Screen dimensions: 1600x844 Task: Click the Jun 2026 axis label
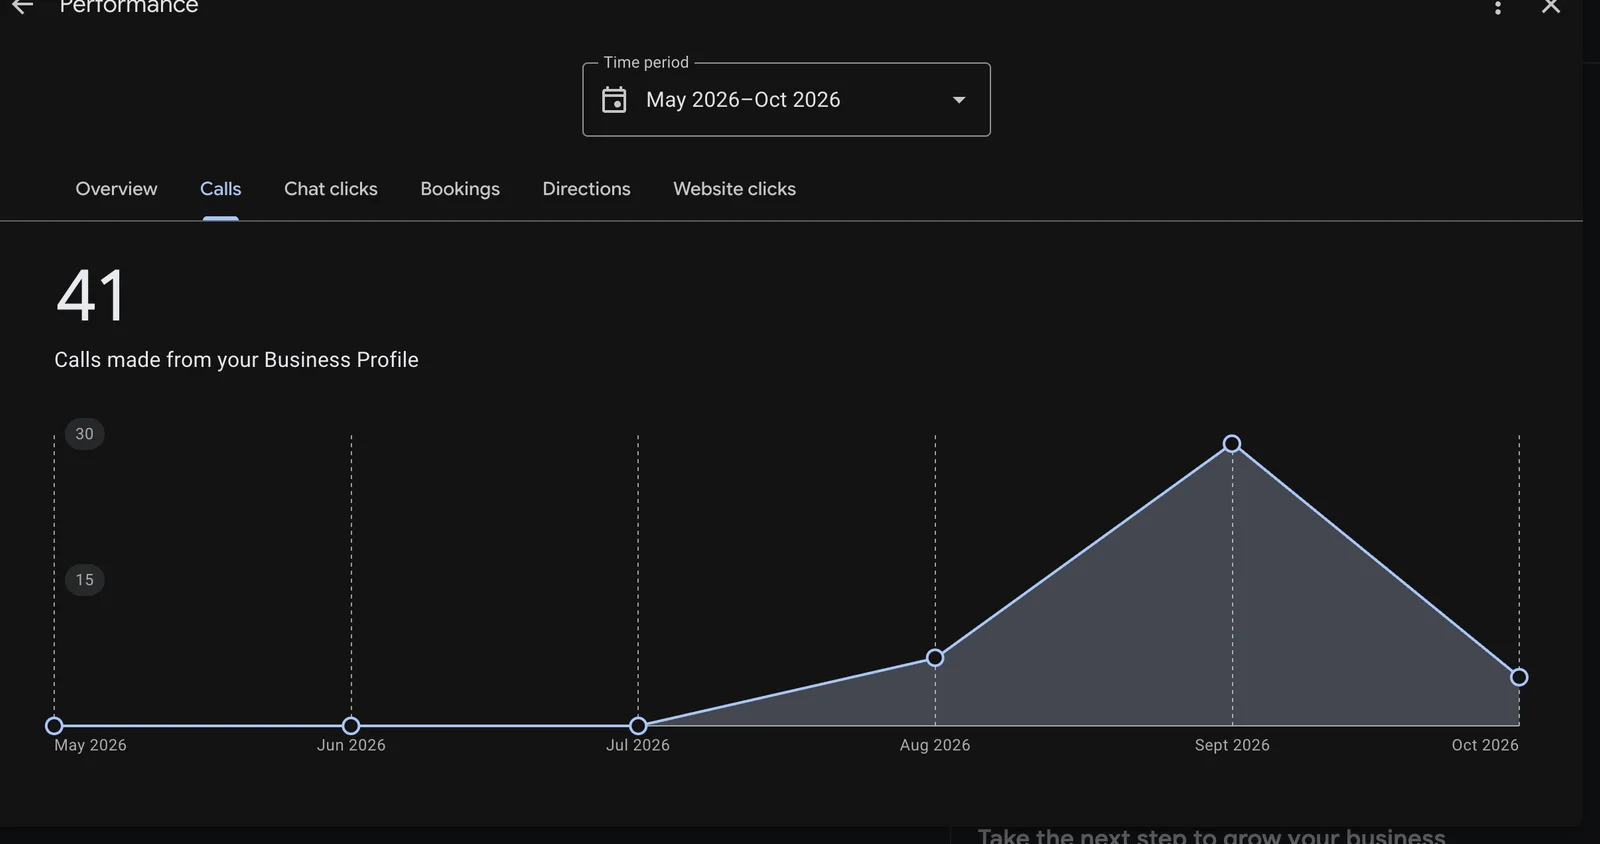click(351, 745)
